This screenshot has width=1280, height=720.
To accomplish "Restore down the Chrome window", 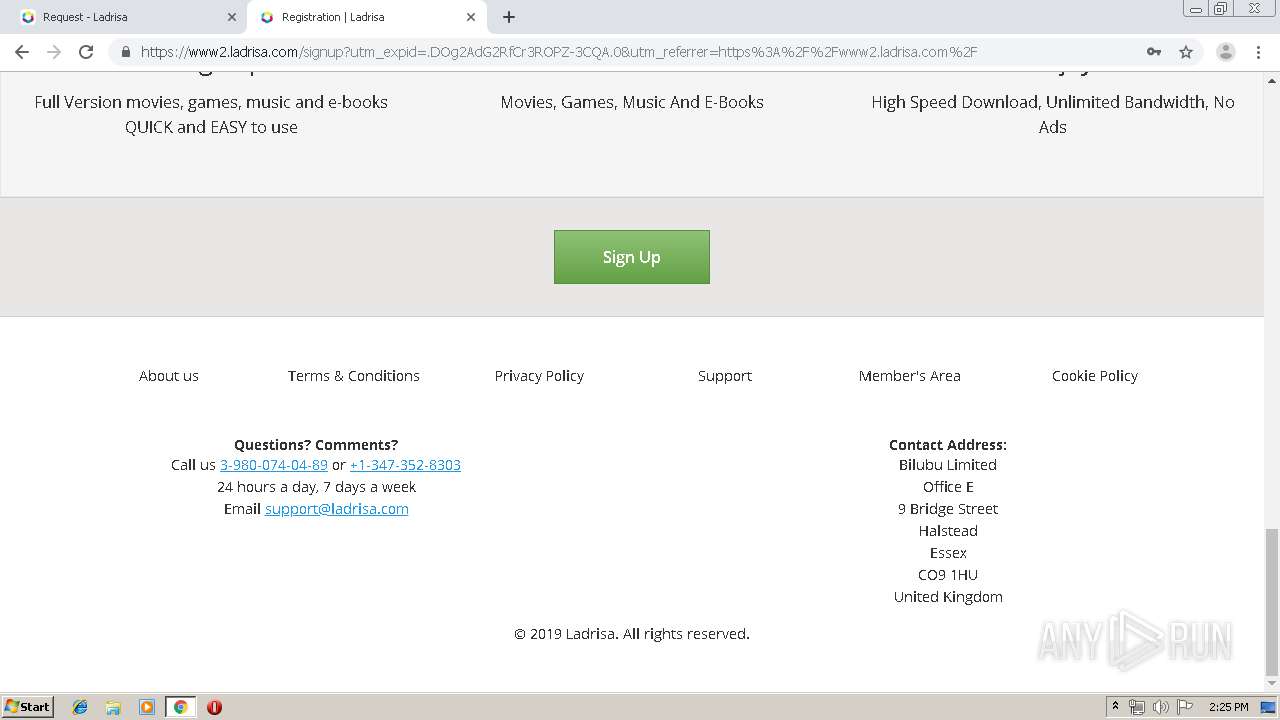I will [x=1221, y=9].
